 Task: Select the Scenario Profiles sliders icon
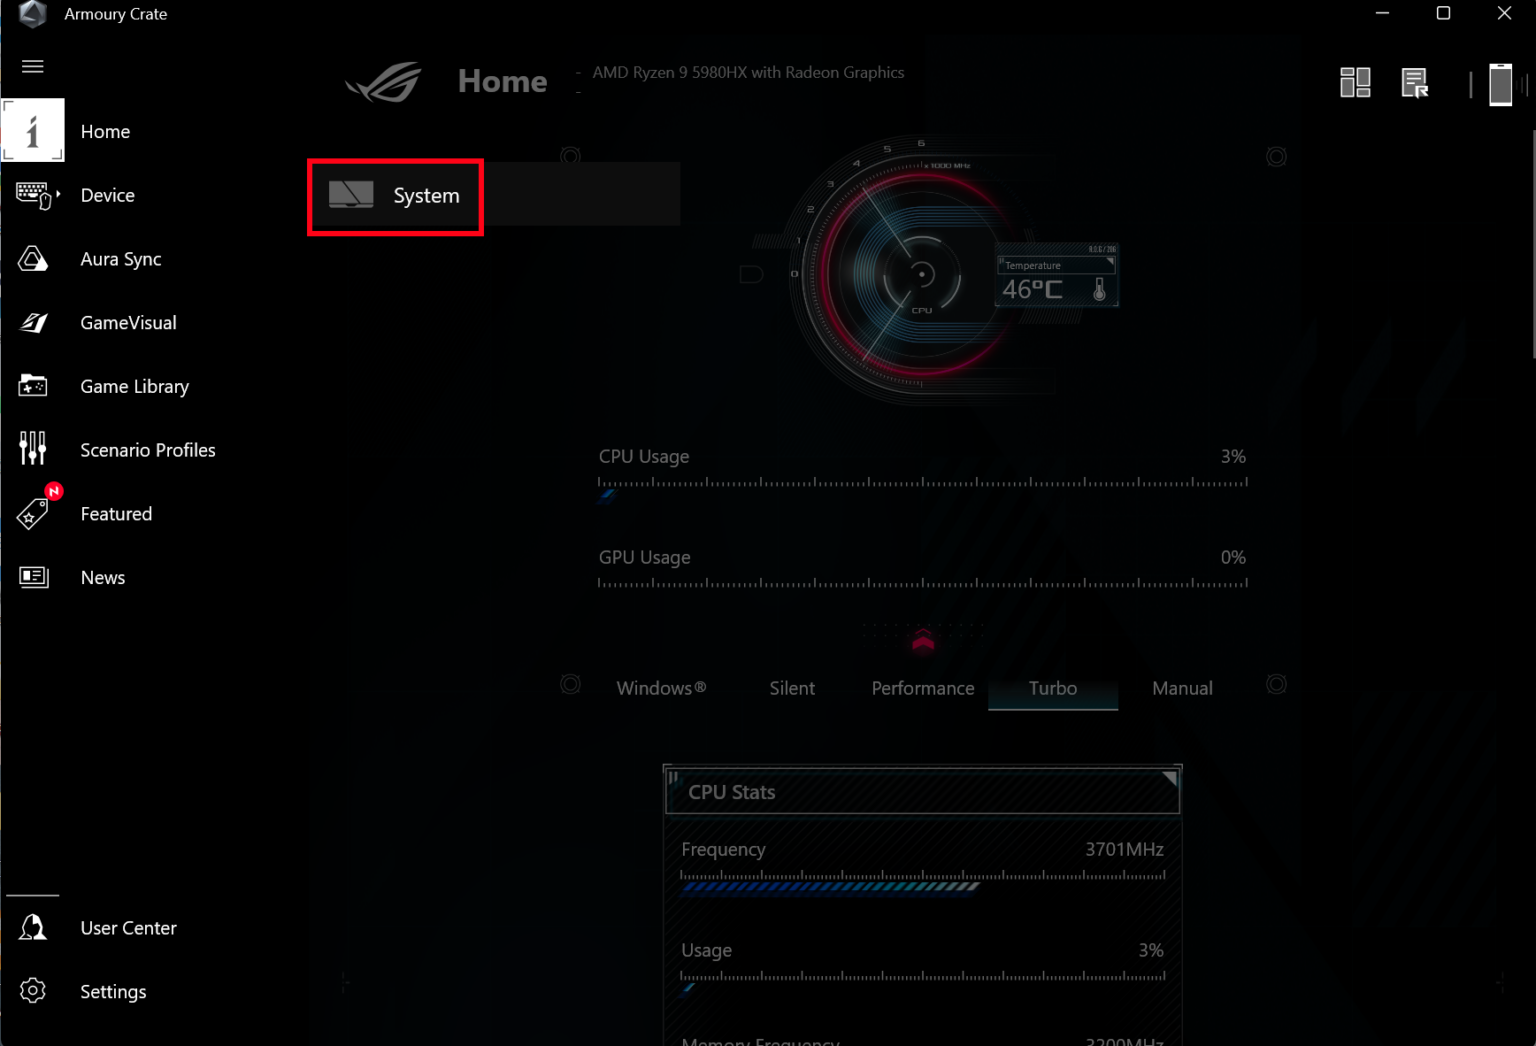tap(33, 449)
